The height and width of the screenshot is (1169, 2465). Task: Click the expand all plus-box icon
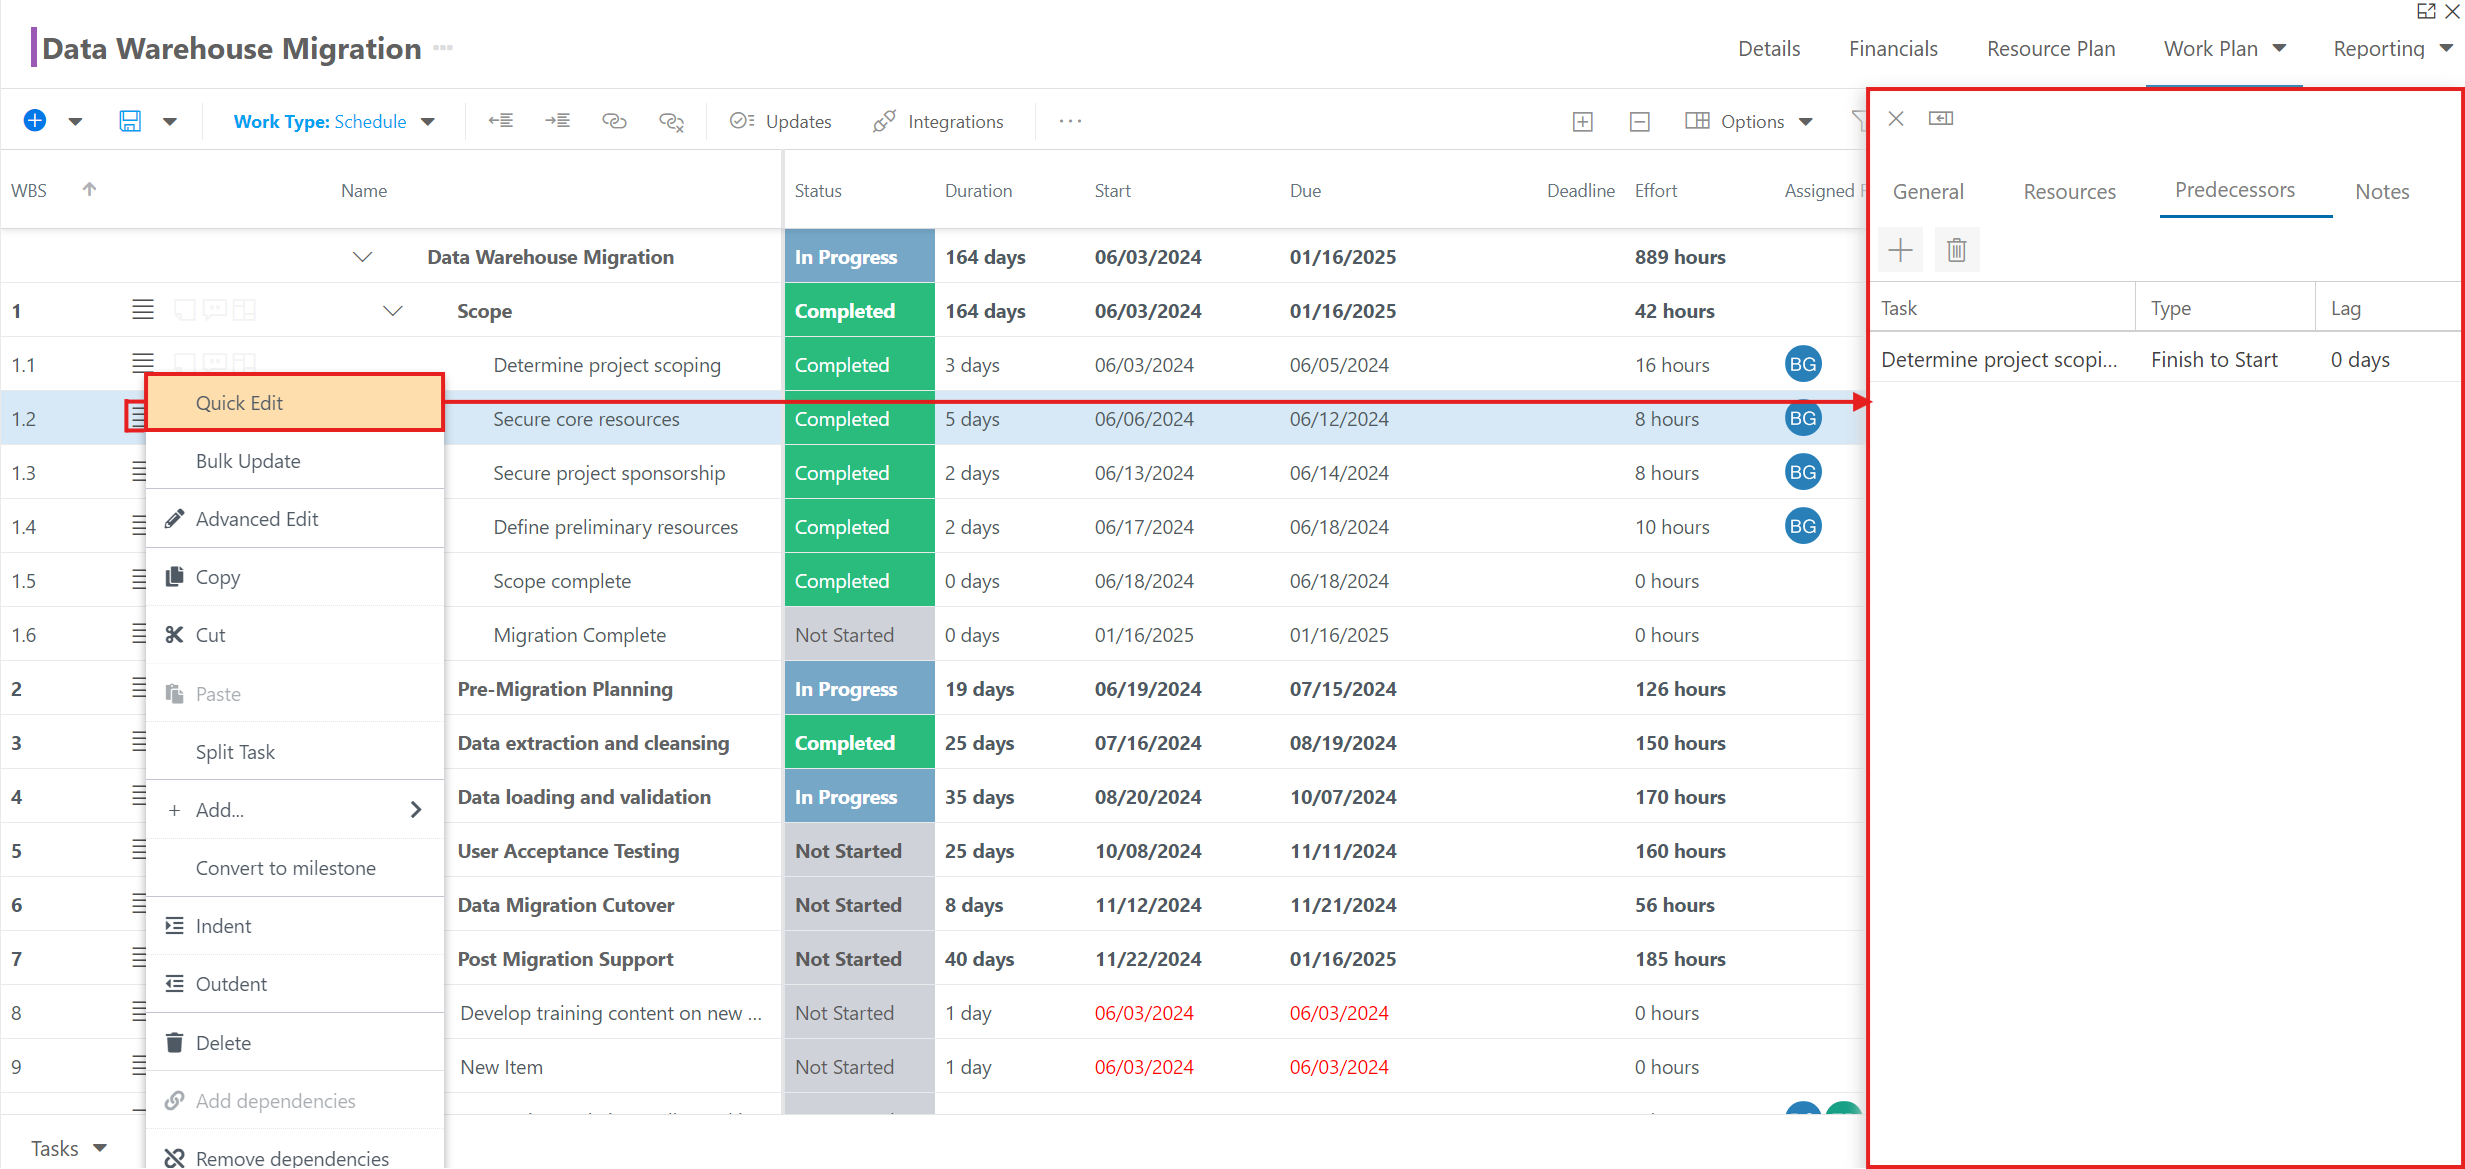point(1582,122)
